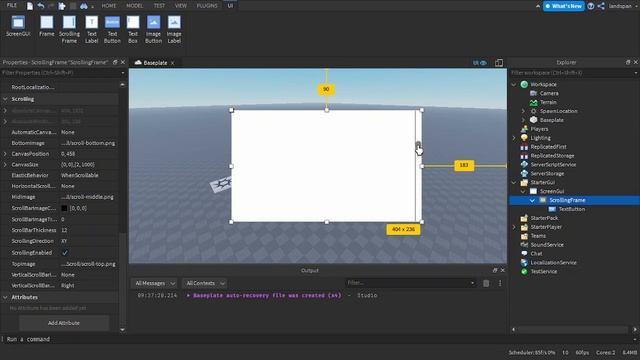Image resolution: width=640 pixels, height=360 pixels.
Task: Select Baseplate in the Explorer tree
Action: click(x=551, y=120)
